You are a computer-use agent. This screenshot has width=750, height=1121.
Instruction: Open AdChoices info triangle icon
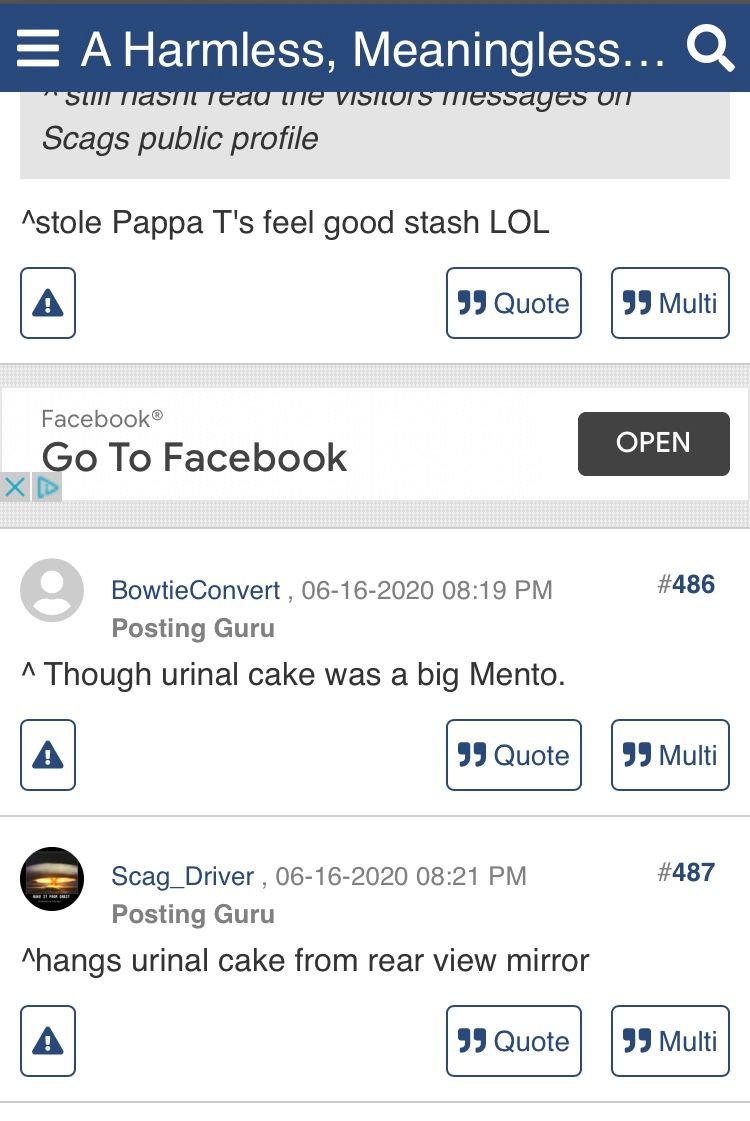click(47, 488)
